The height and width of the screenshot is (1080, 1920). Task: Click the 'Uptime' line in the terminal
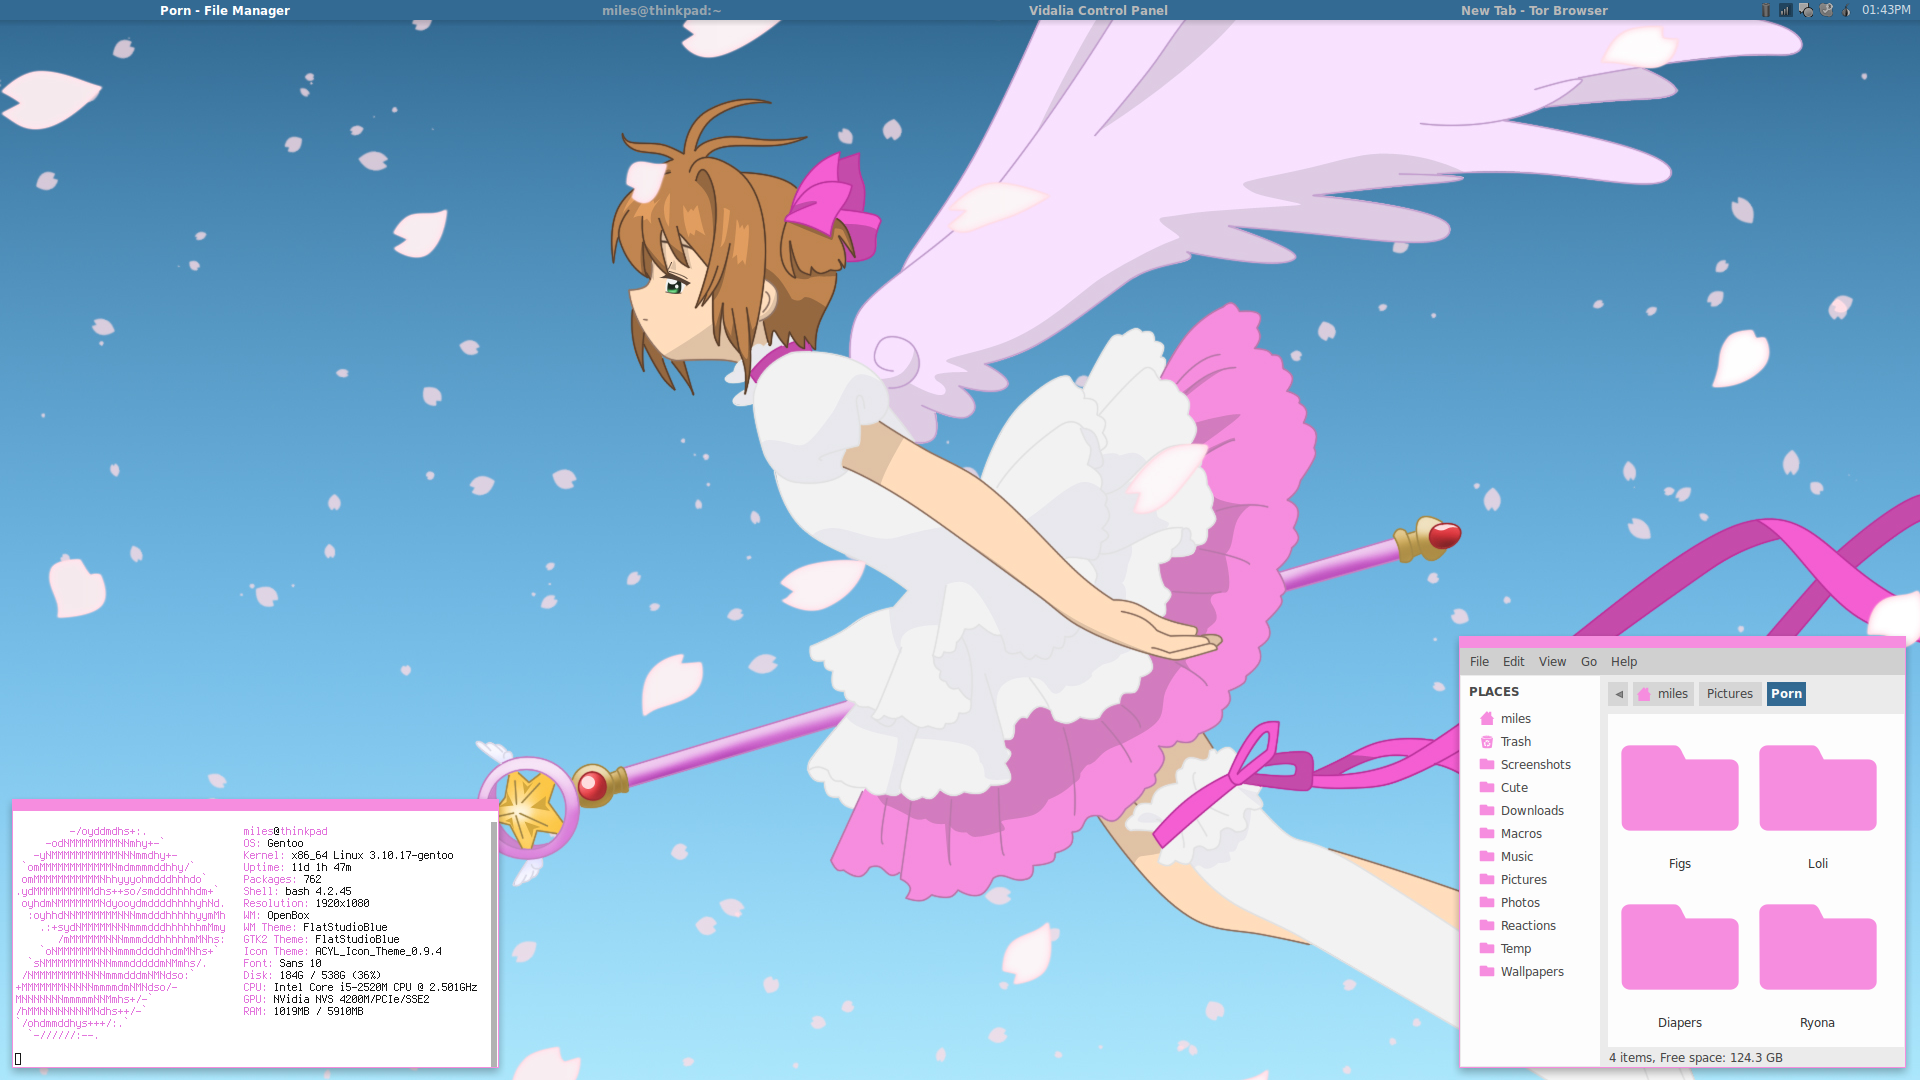coord(297,868)
